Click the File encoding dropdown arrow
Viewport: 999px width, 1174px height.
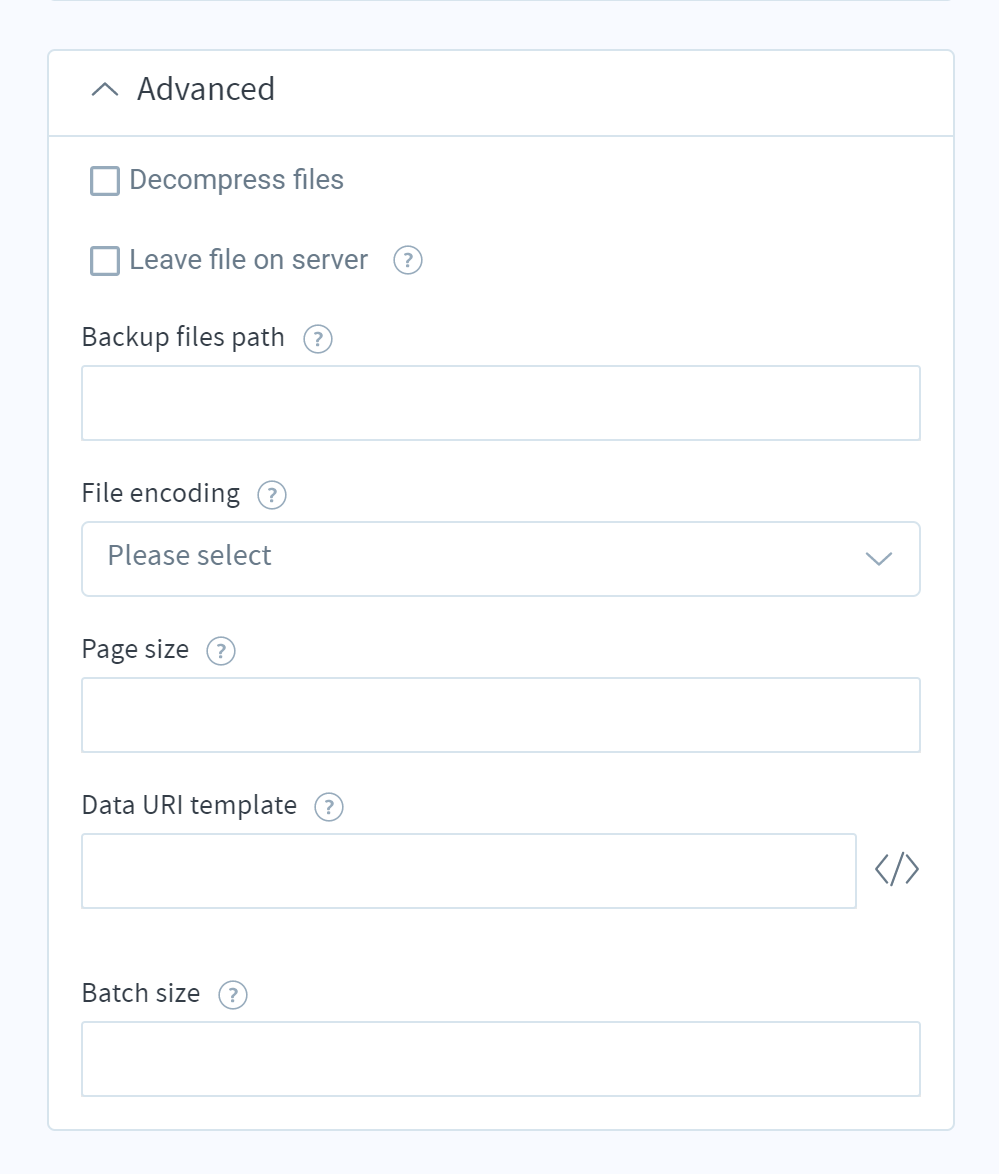[878, 559]
